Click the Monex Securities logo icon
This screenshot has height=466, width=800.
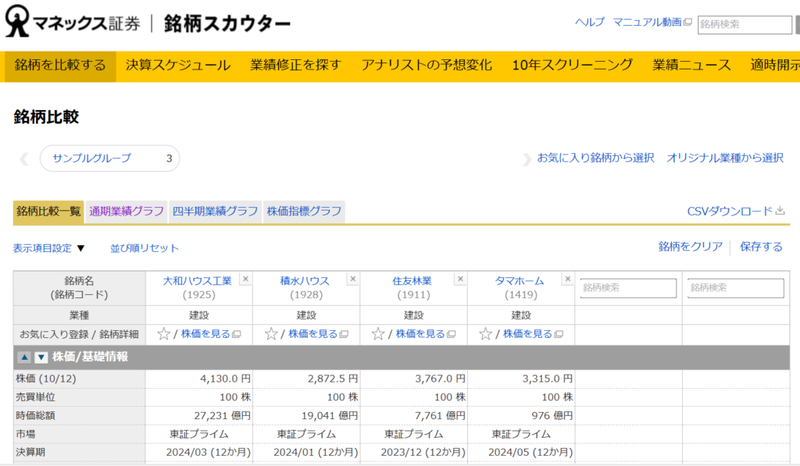[x=17, y=21]
